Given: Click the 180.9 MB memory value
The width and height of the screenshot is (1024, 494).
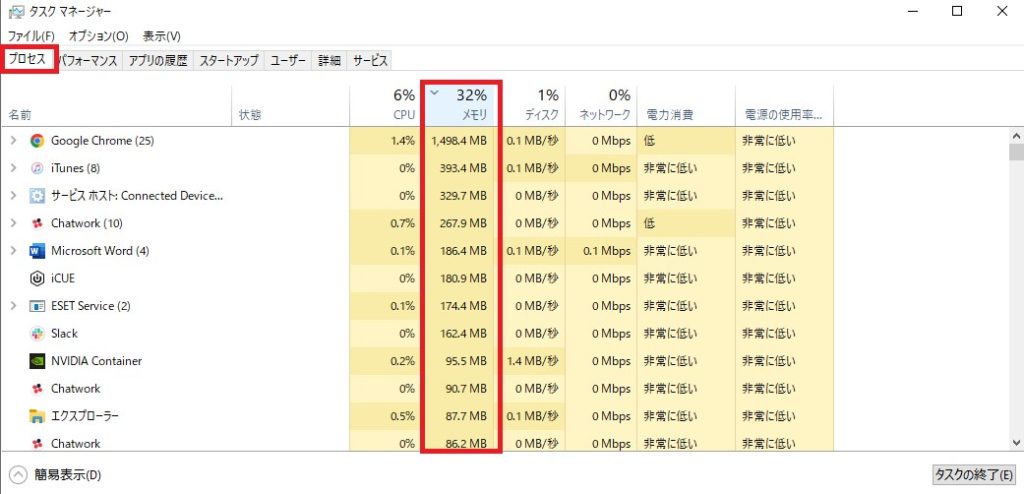Looking at the screenshot, I should [464, 278].
